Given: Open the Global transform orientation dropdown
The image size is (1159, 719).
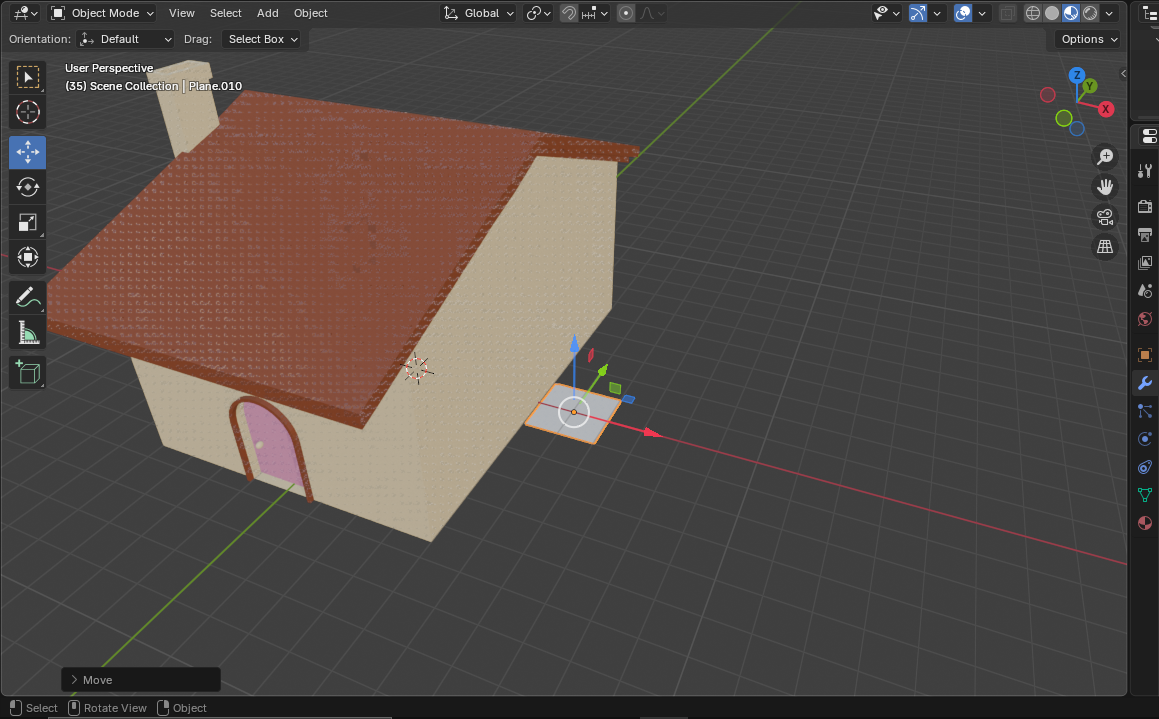Looking at the screenshot, I should click(x=478, y=13).
